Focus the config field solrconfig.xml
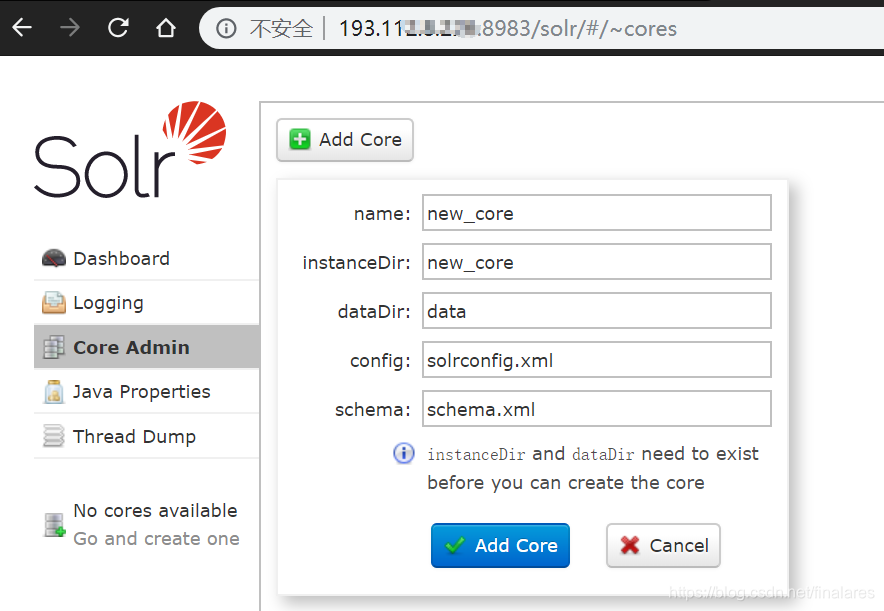This screenshot has width=884, height=611. coord(596,360)
